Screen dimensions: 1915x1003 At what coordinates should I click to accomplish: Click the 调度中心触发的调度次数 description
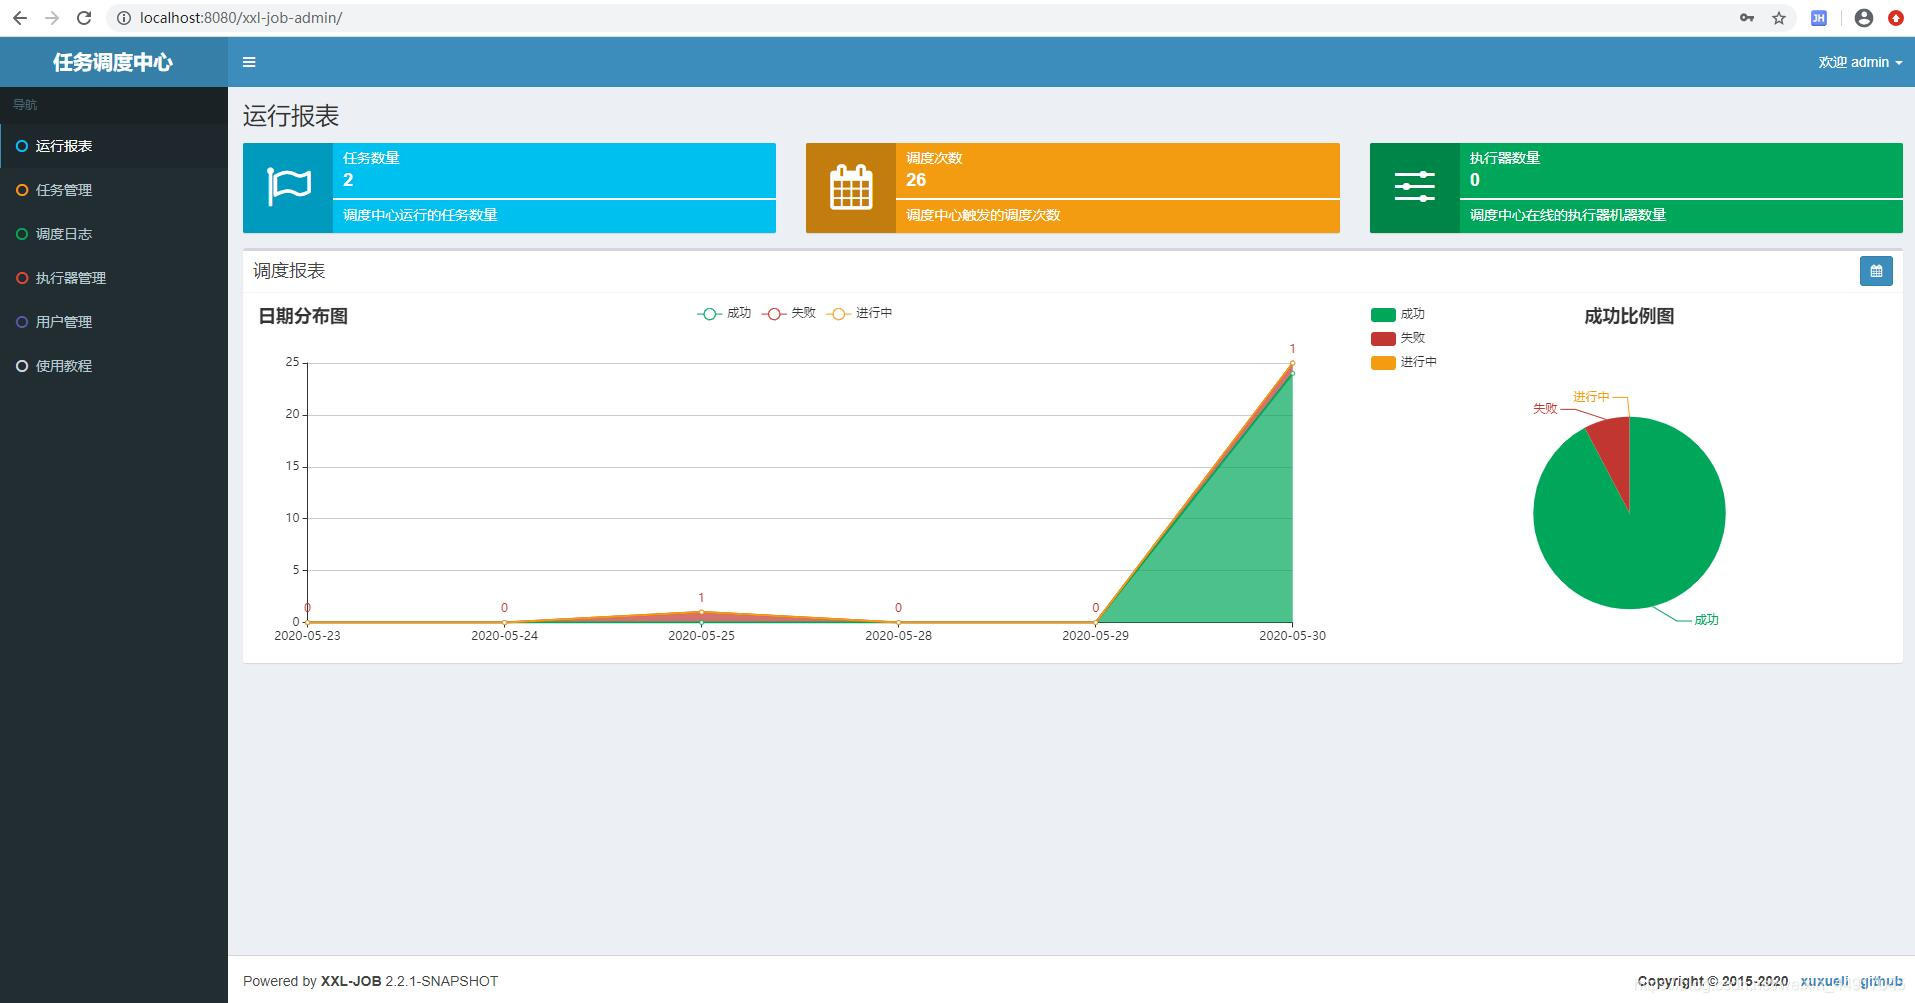point(983,215)
